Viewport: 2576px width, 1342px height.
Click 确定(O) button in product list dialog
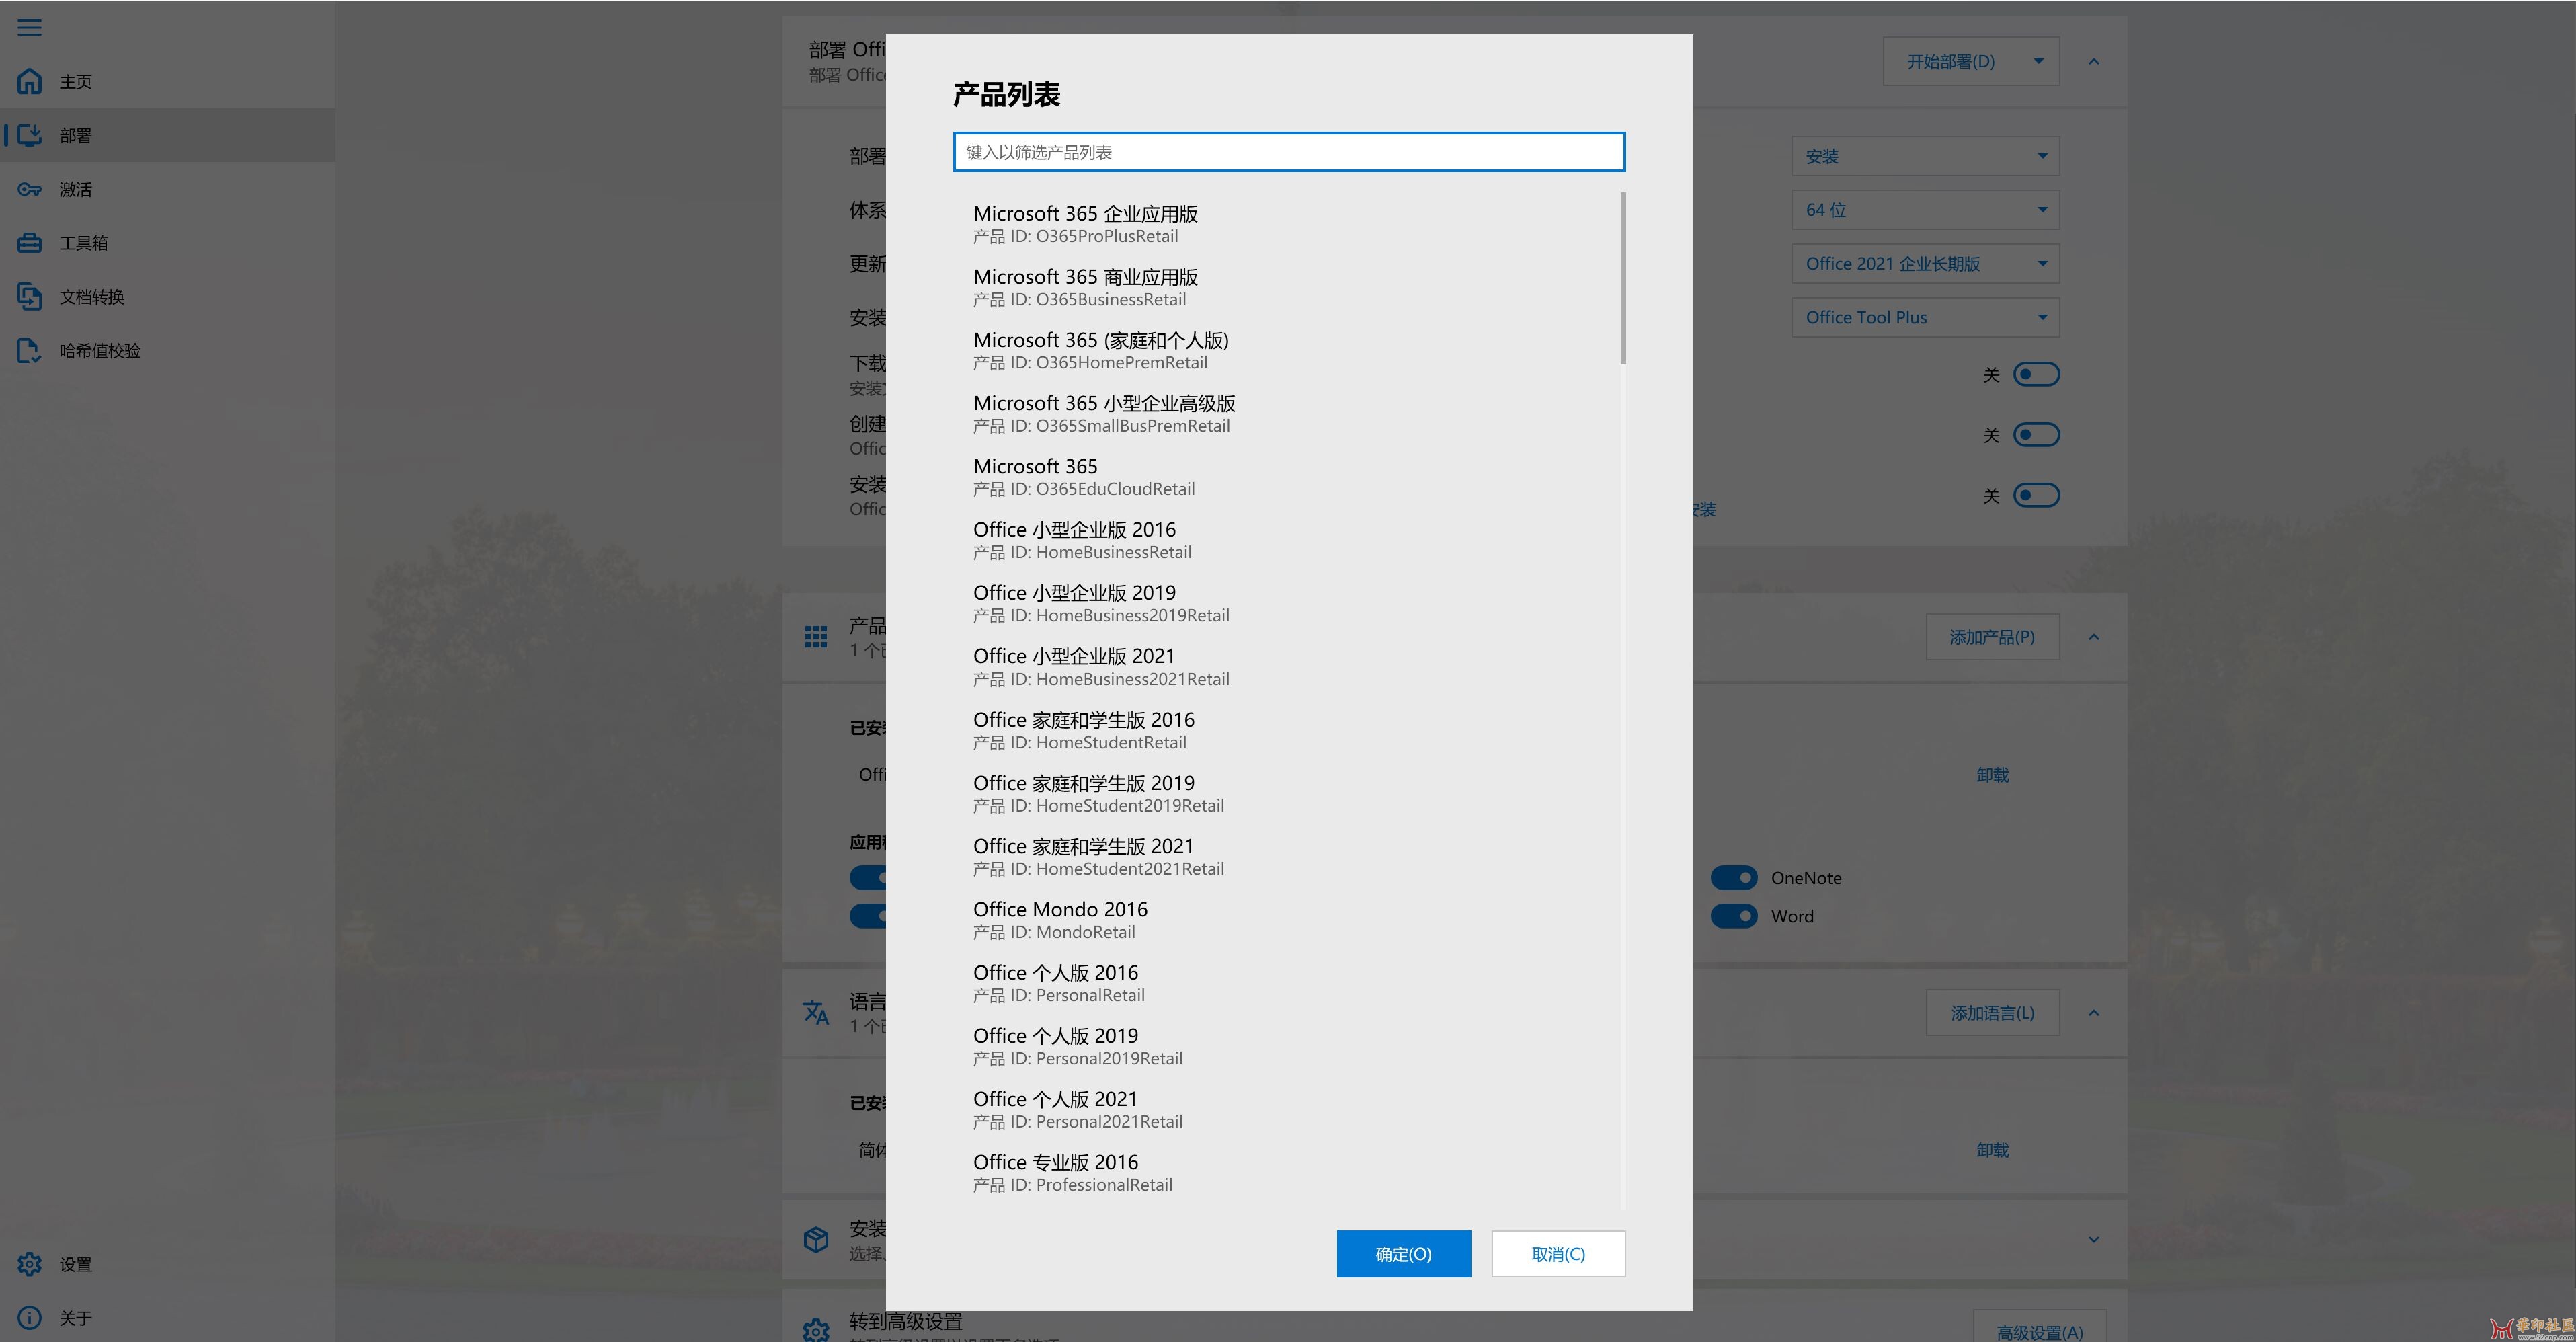pyautogui.click(x=1403, y=1254)
